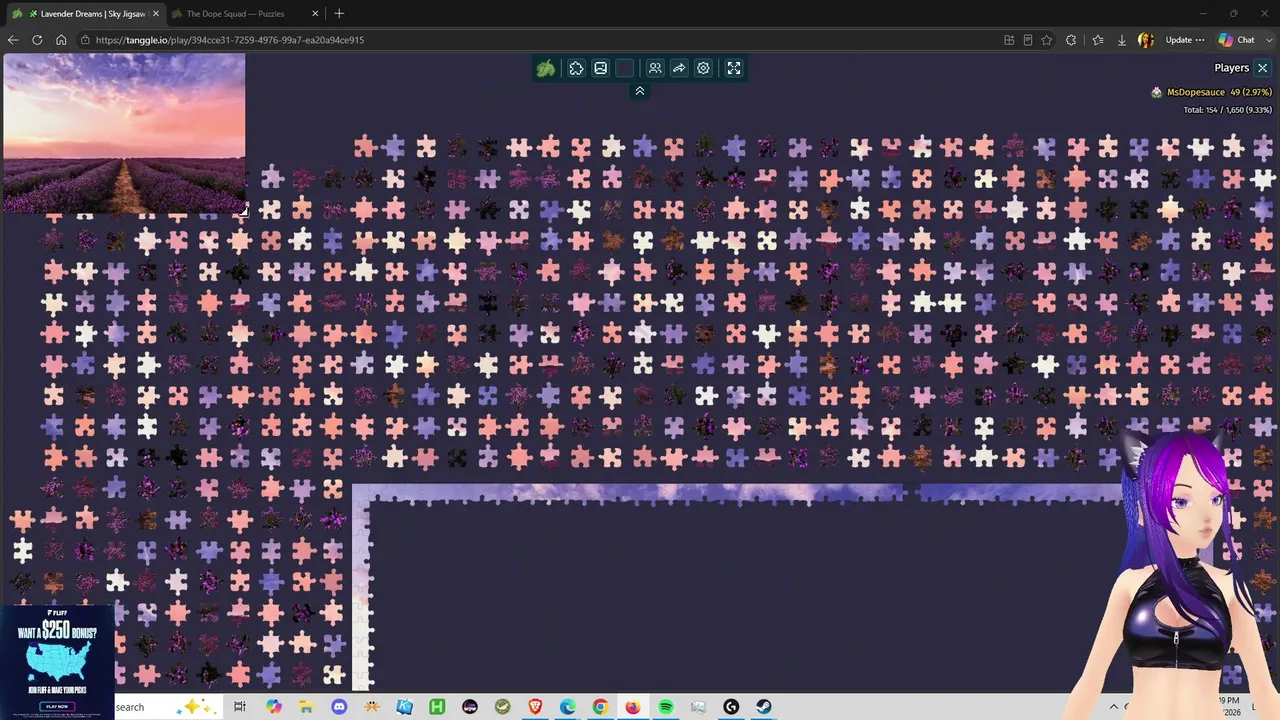
Task: Open the browser profile avatar
Action: [1146, 40]
